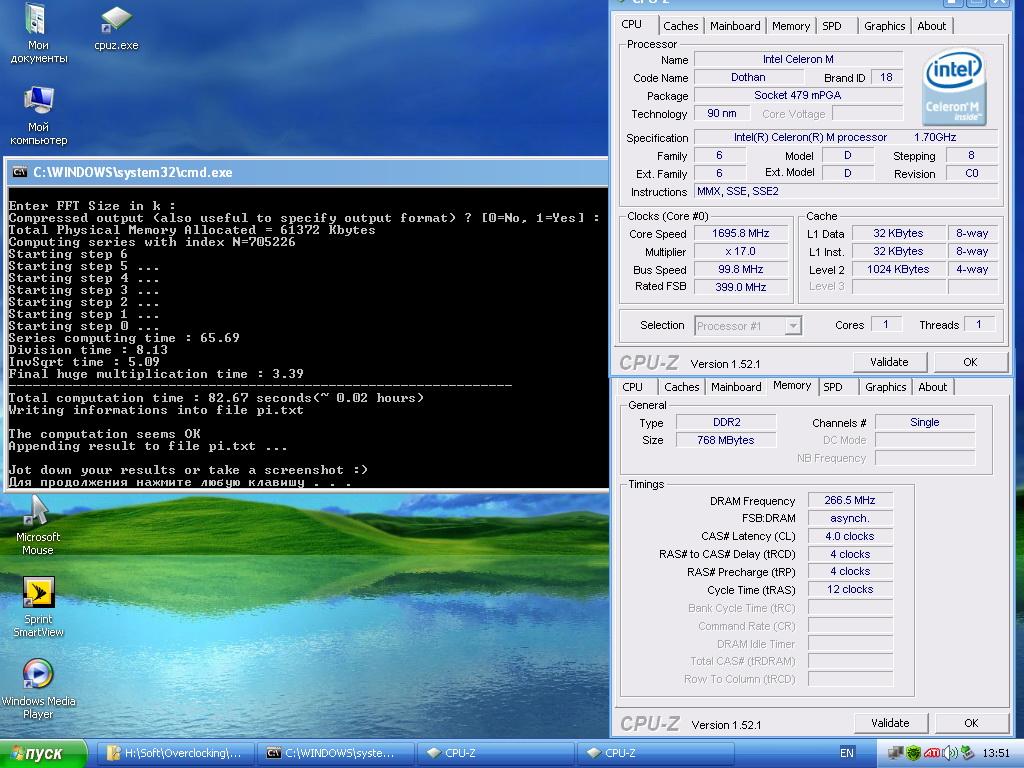Click Validate in lower CPU-Z window
The height and width of the screenshot is (768, 1024).
(890, 723)
